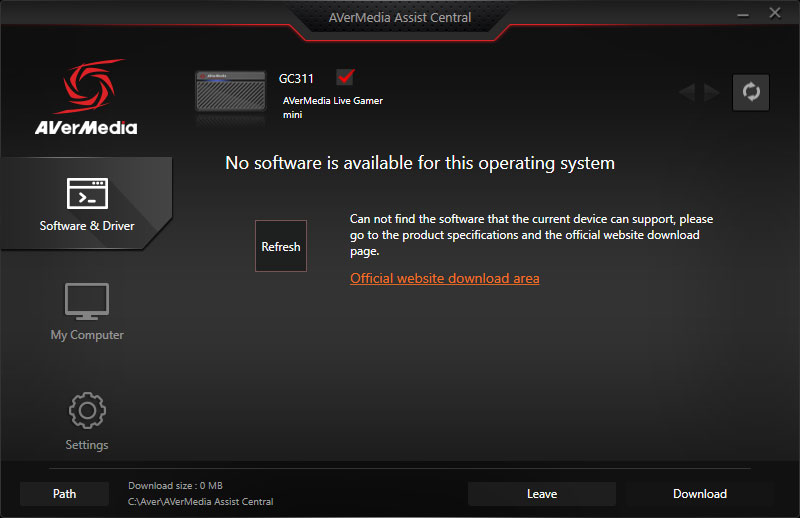Click the circular reload icon at top right

pyautogui.click(x=751, y=92)
